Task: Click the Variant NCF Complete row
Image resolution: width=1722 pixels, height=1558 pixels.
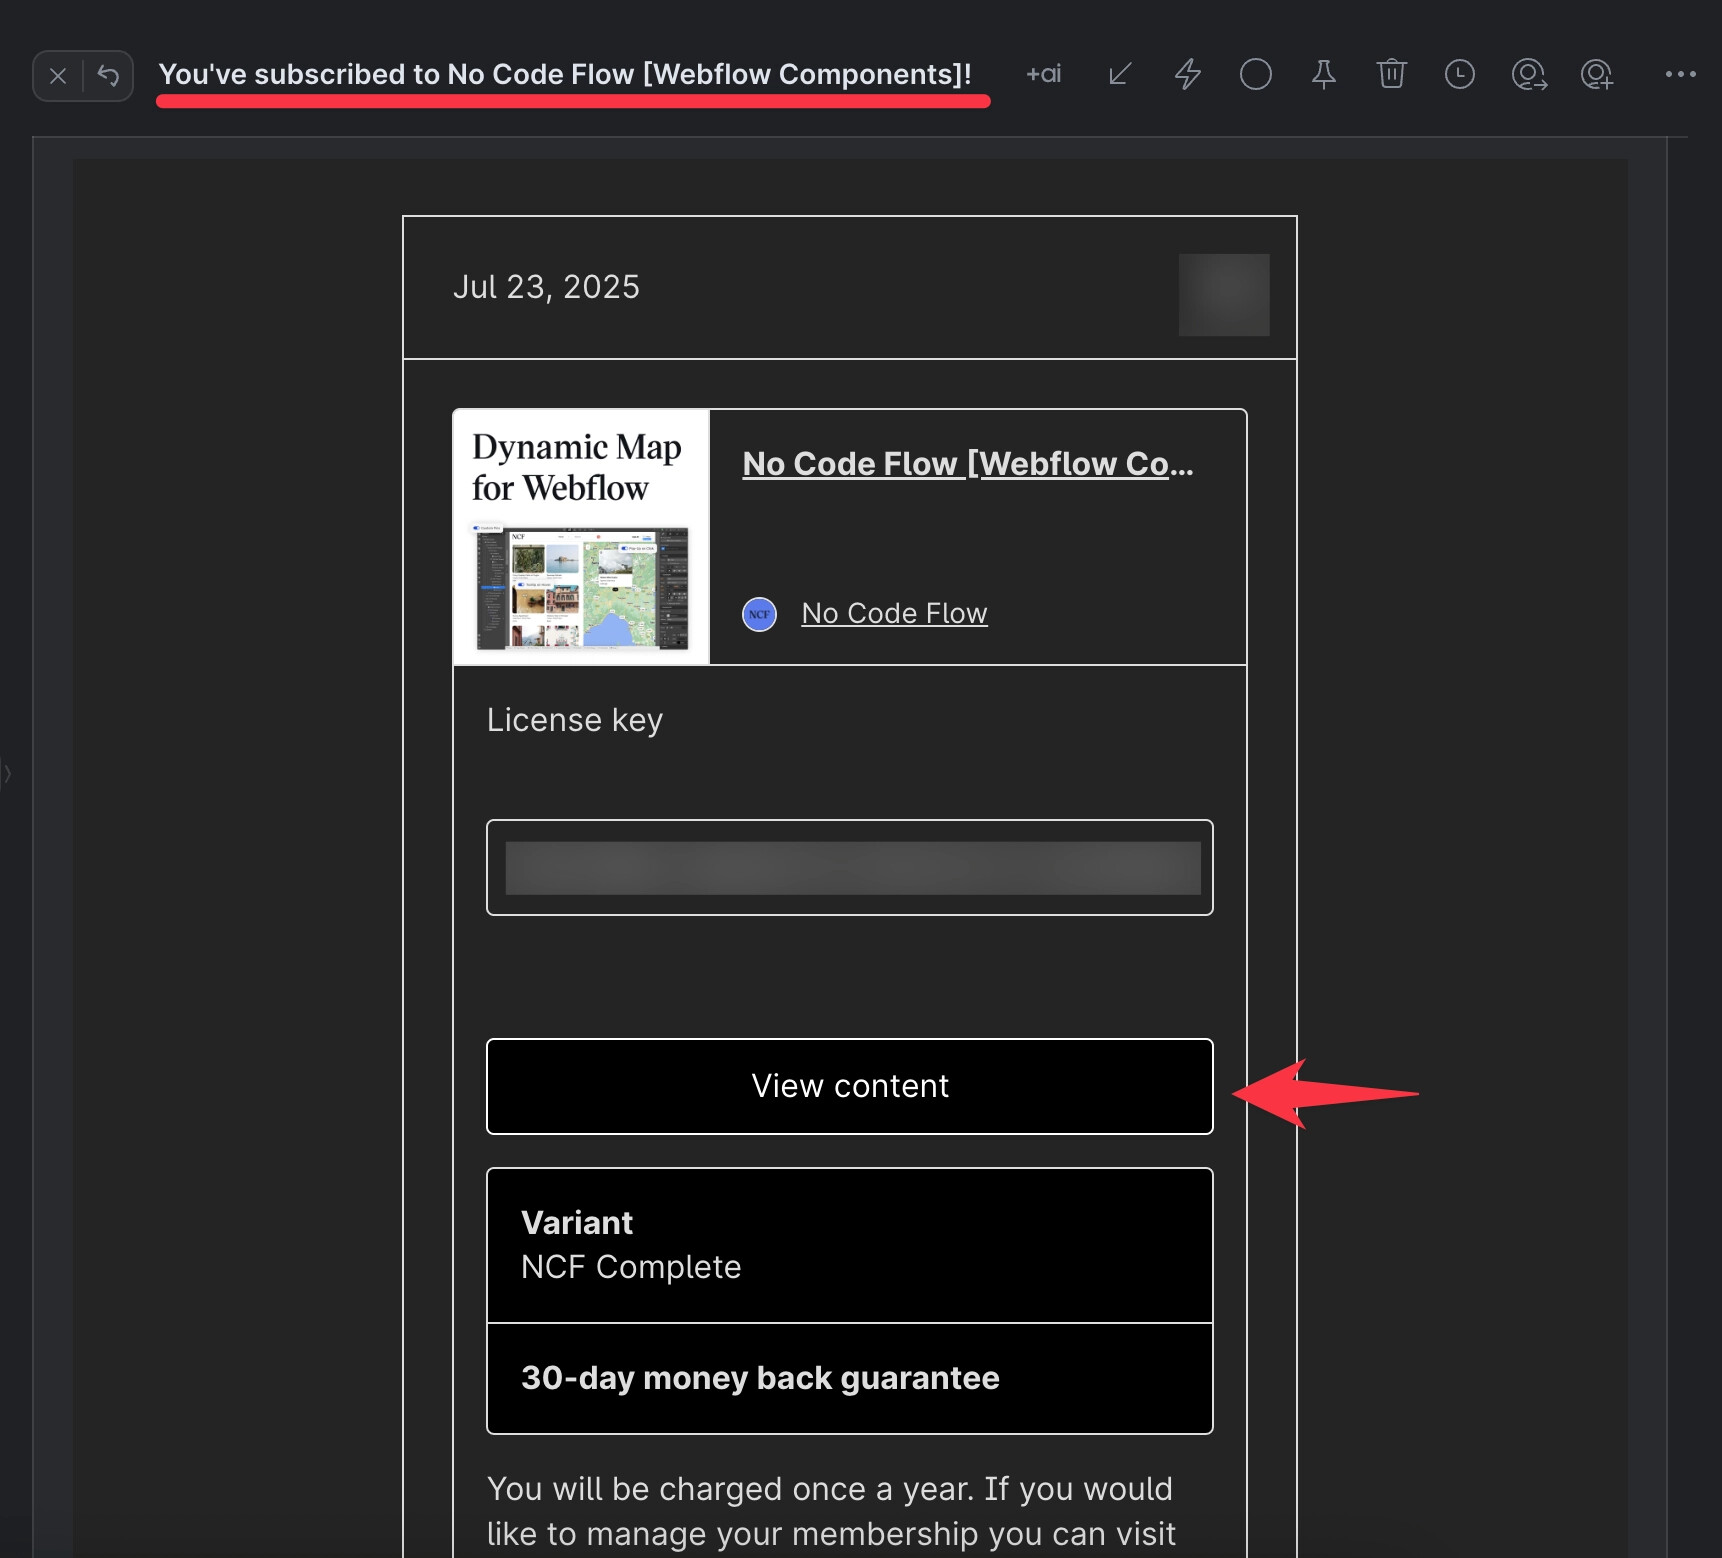Action: point(850,1246)
